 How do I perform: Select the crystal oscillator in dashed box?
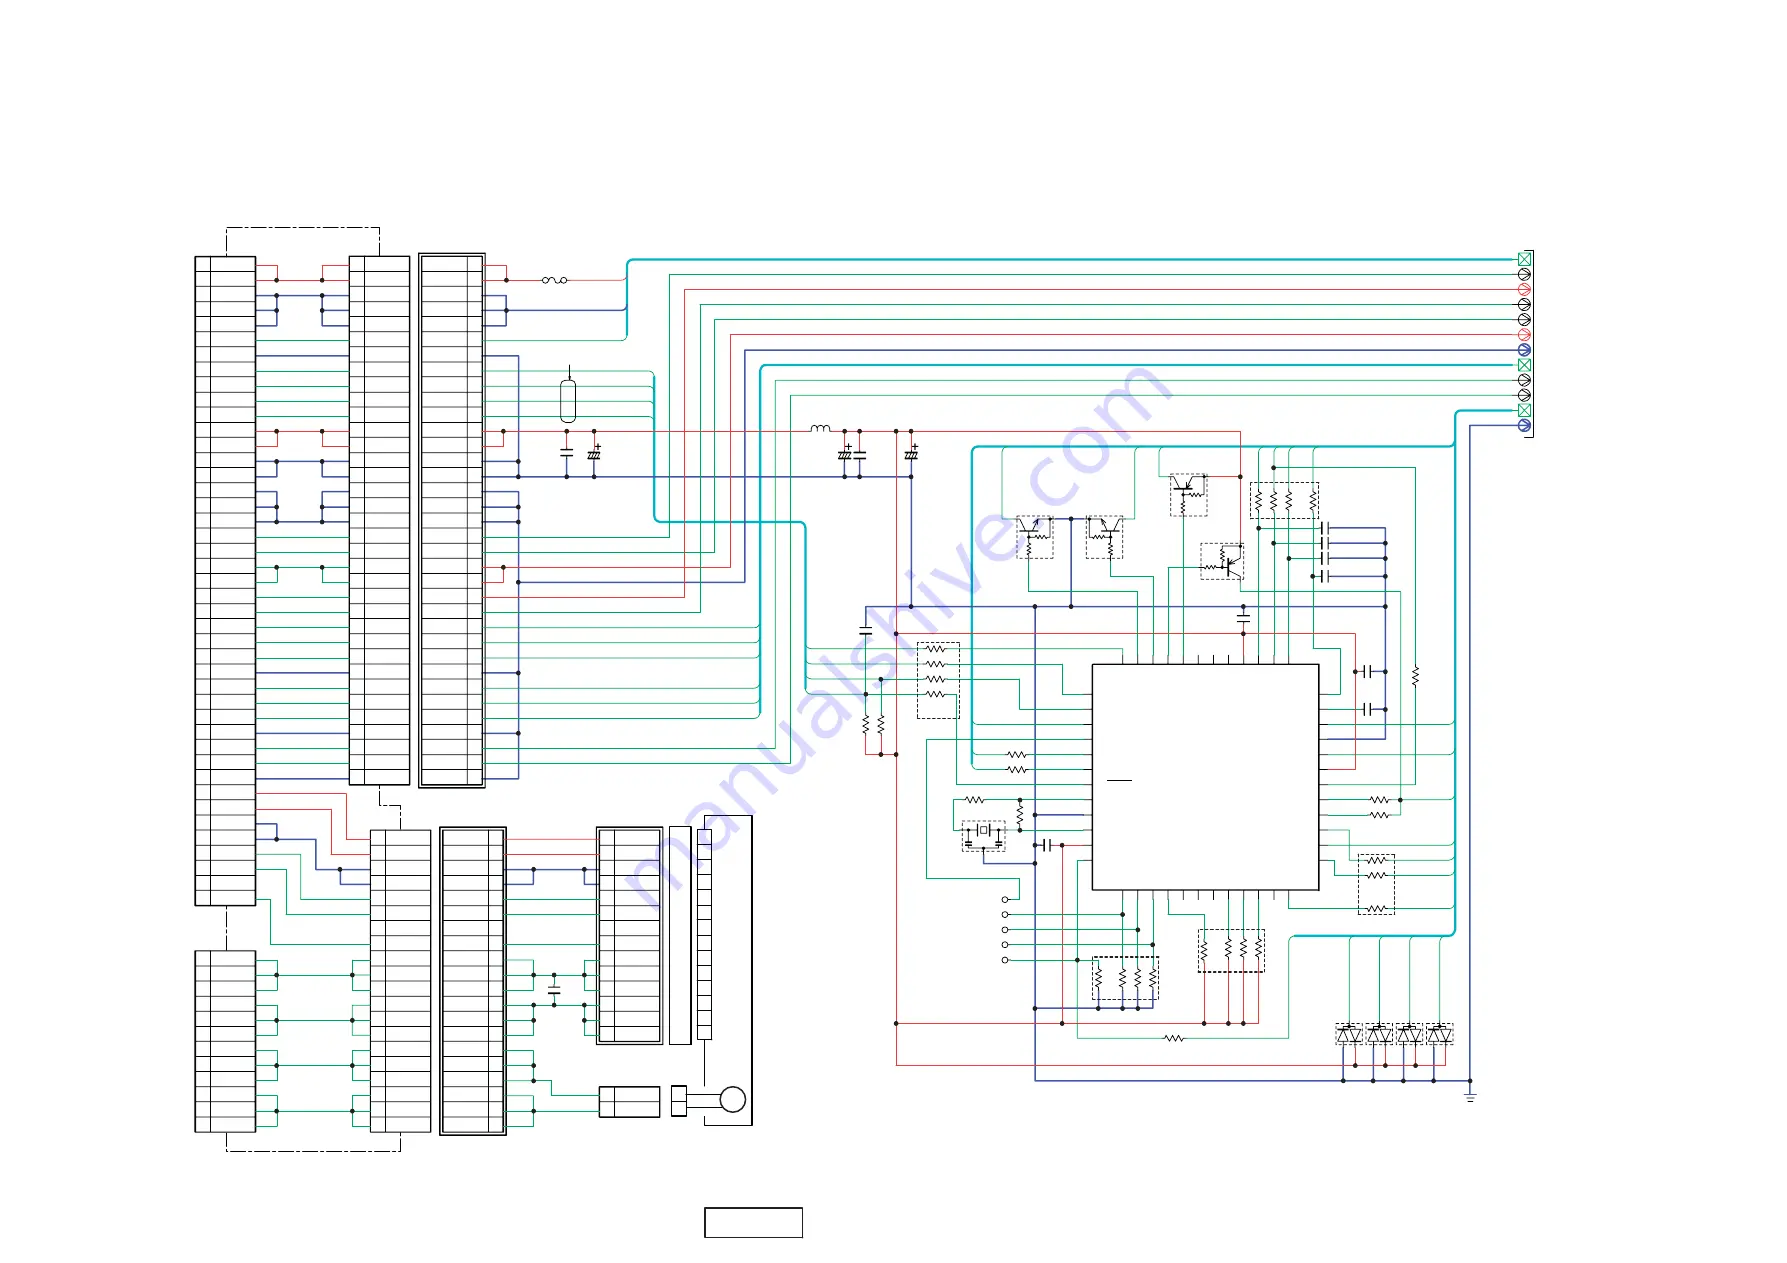[983, 836]
